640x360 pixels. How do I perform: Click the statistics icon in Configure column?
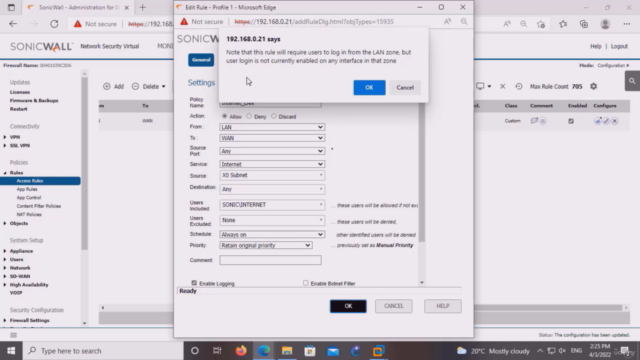[x=598, y=121]
